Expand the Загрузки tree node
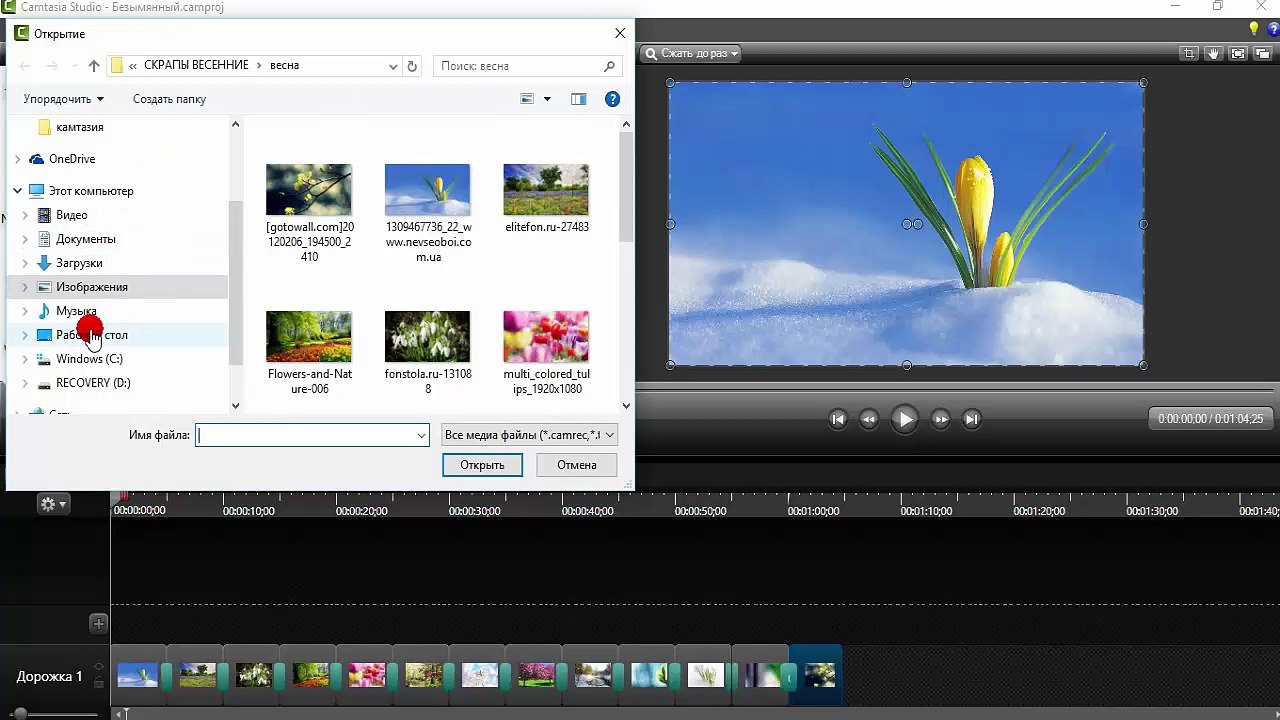The width and height of the screenshot is (1280, 720). (25, 263)
